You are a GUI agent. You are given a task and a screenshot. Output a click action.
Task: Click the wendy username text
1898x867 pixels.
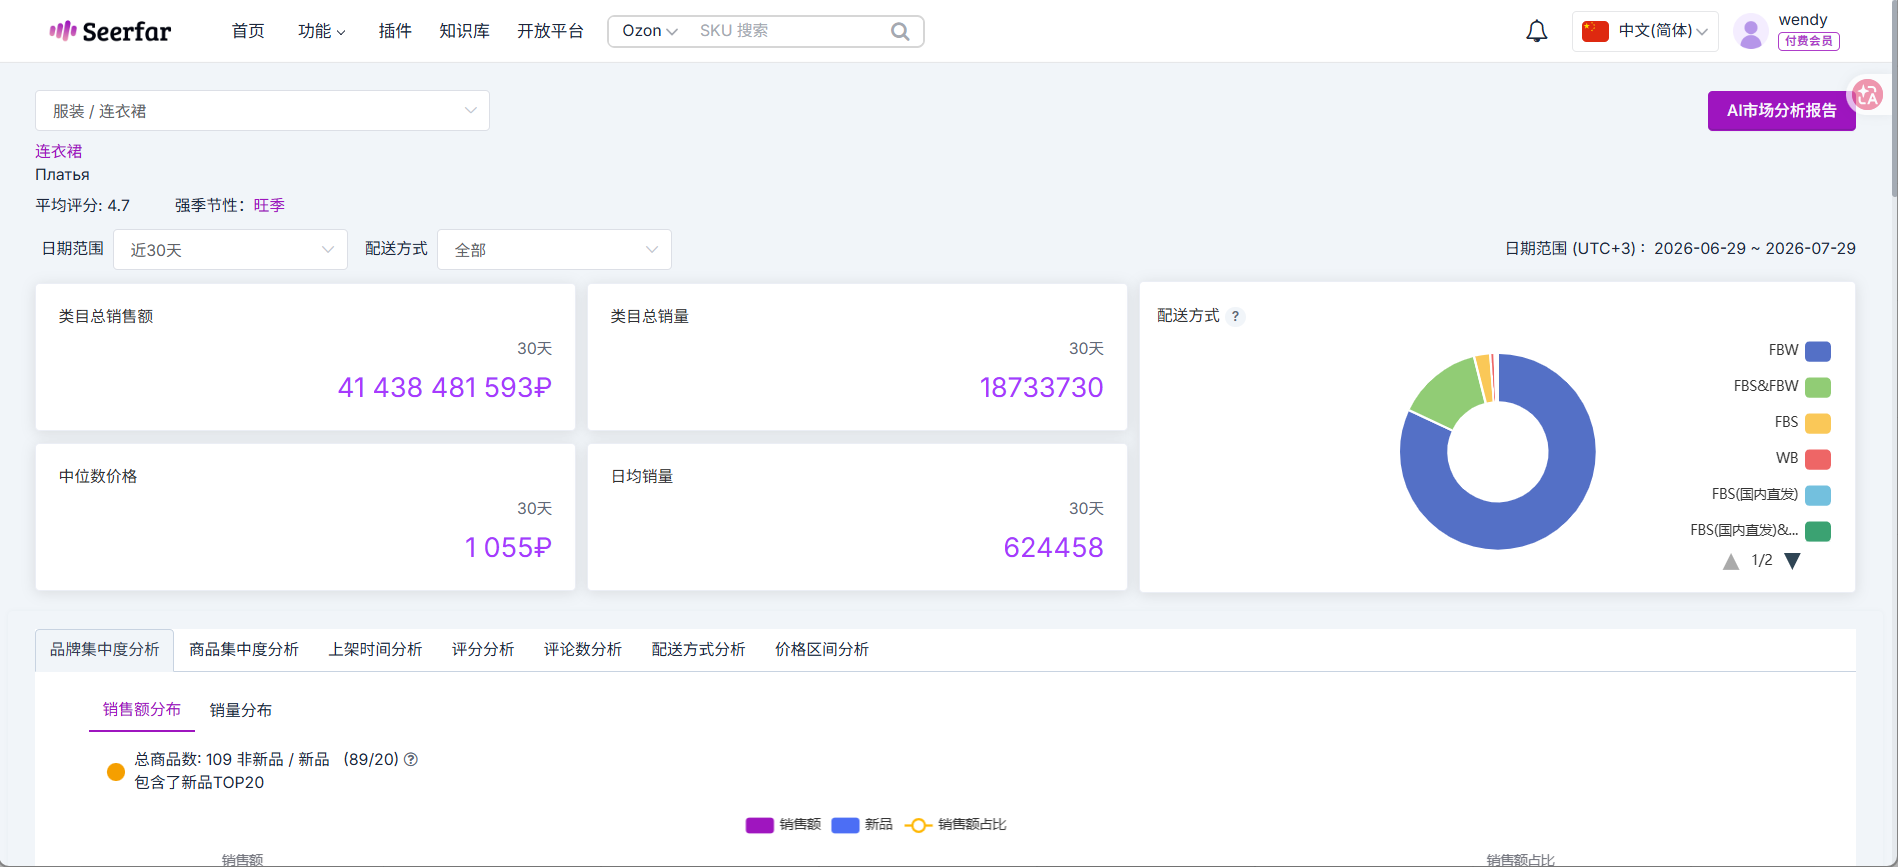point(1803,20)
